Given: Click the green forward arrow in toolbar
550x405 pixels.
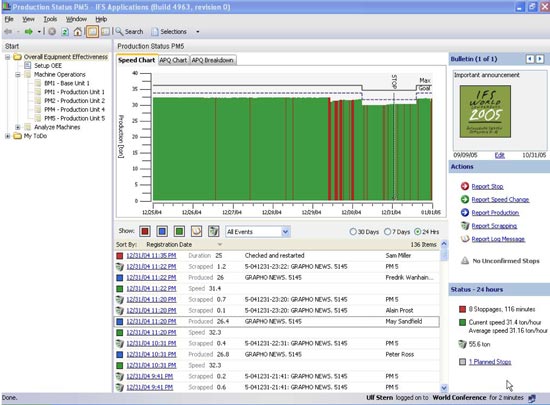Looking at the screenshot, I should click(28, 32).
